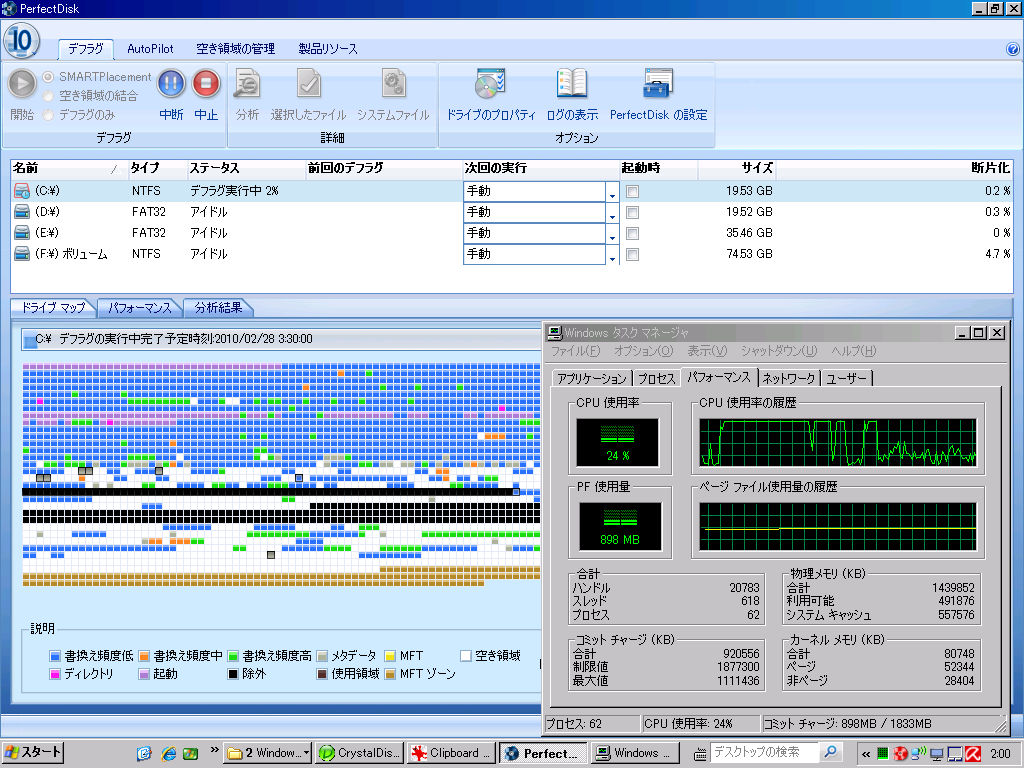
Task: Click the 分析 (analyze) icon
Action: [x=247, y=84]
